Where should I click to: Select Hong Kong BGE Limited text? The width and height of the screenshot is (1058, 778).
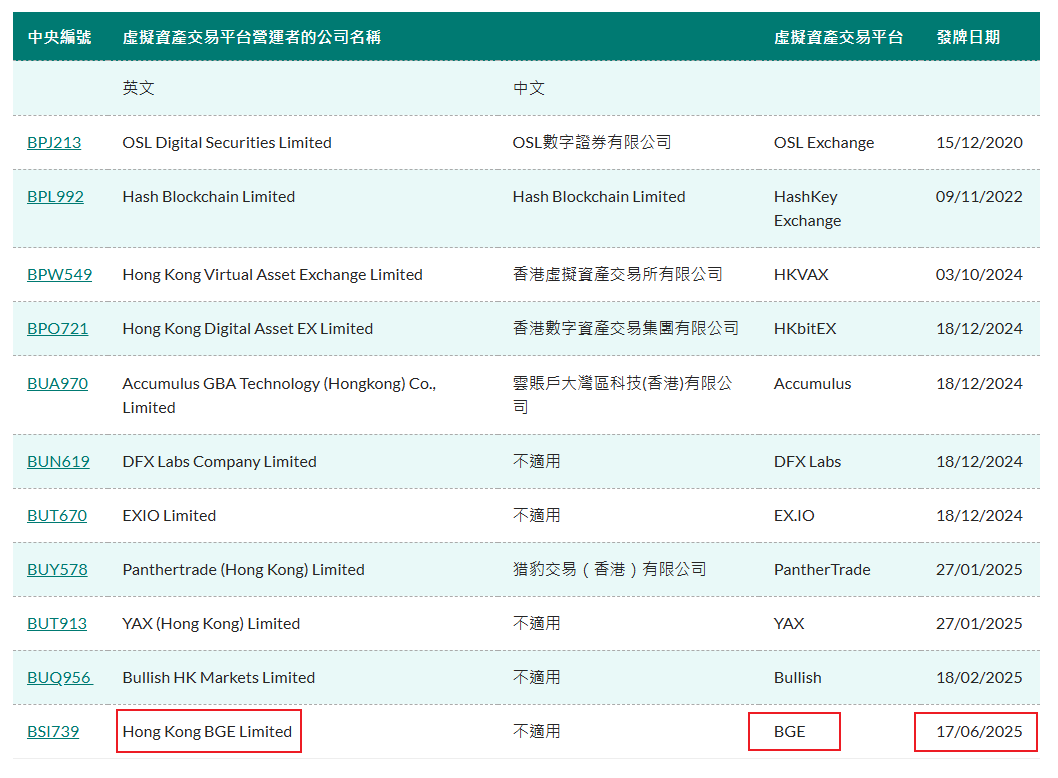207,731
